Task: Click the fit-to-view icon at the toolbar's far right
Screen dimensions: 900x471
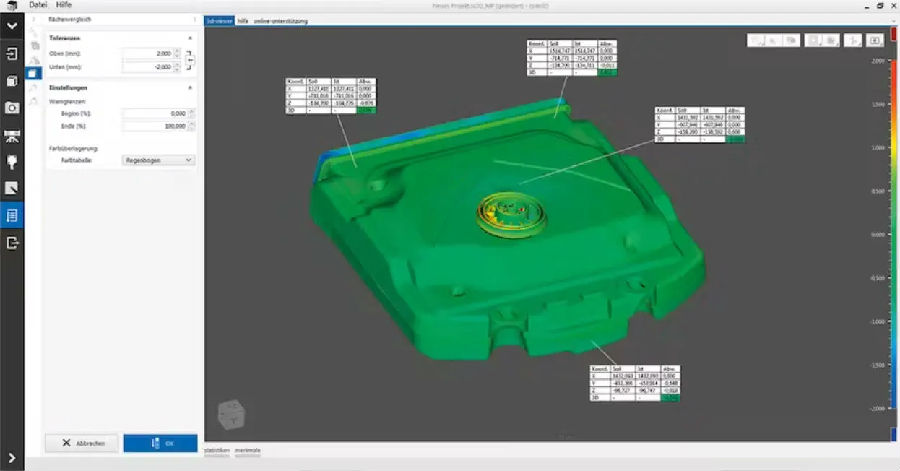Action: [875, 41]
